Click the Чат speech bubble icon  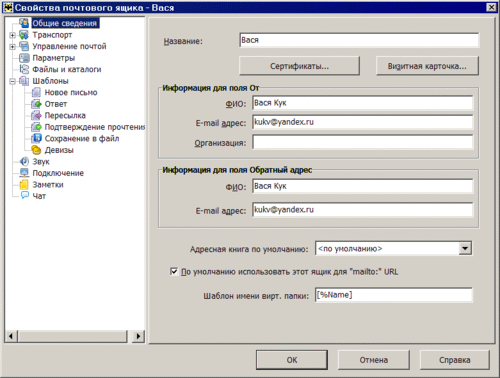[x=25, y=195]
